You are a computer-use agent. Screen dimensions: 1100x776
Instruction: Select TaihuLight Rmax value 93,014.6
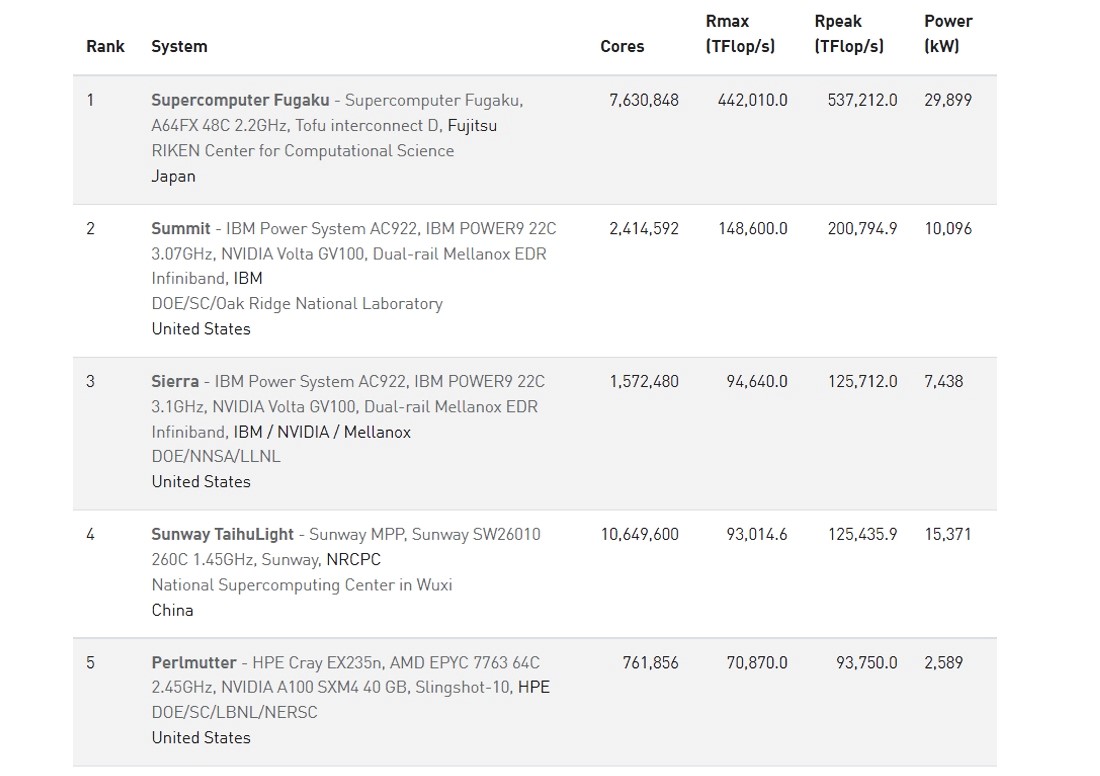[x=757, y=535]
